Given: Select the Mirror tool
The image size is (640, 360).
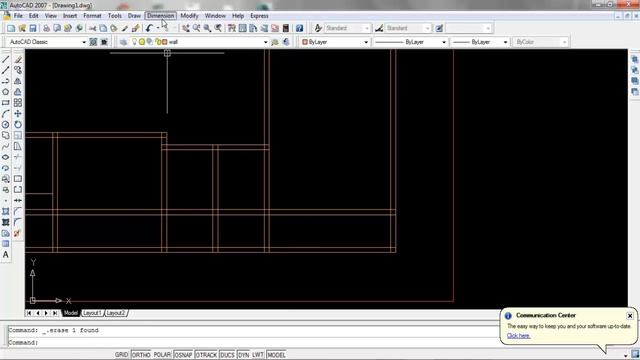Looking at the screenshot, I should pyautogui.click(x=18, y=81).
